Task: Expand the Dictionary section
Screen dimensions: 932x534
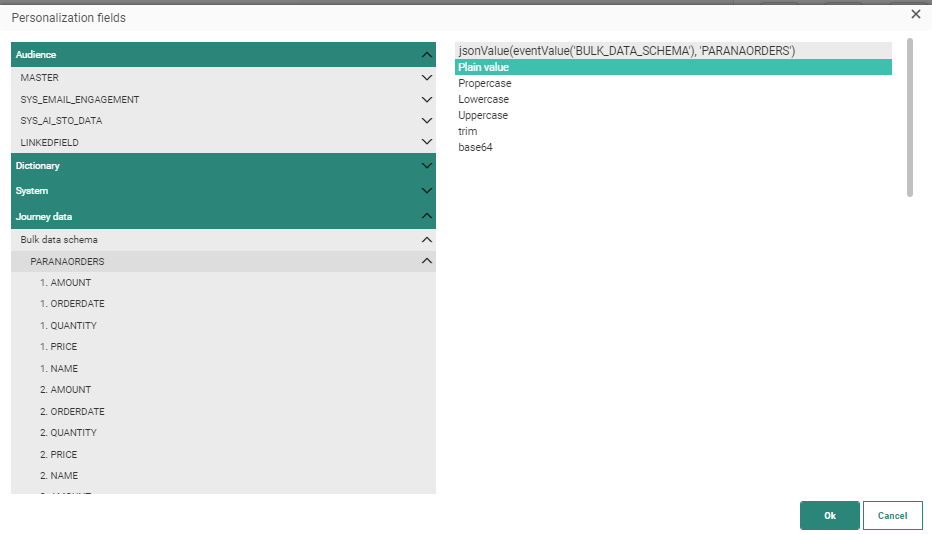Action: 427,166
